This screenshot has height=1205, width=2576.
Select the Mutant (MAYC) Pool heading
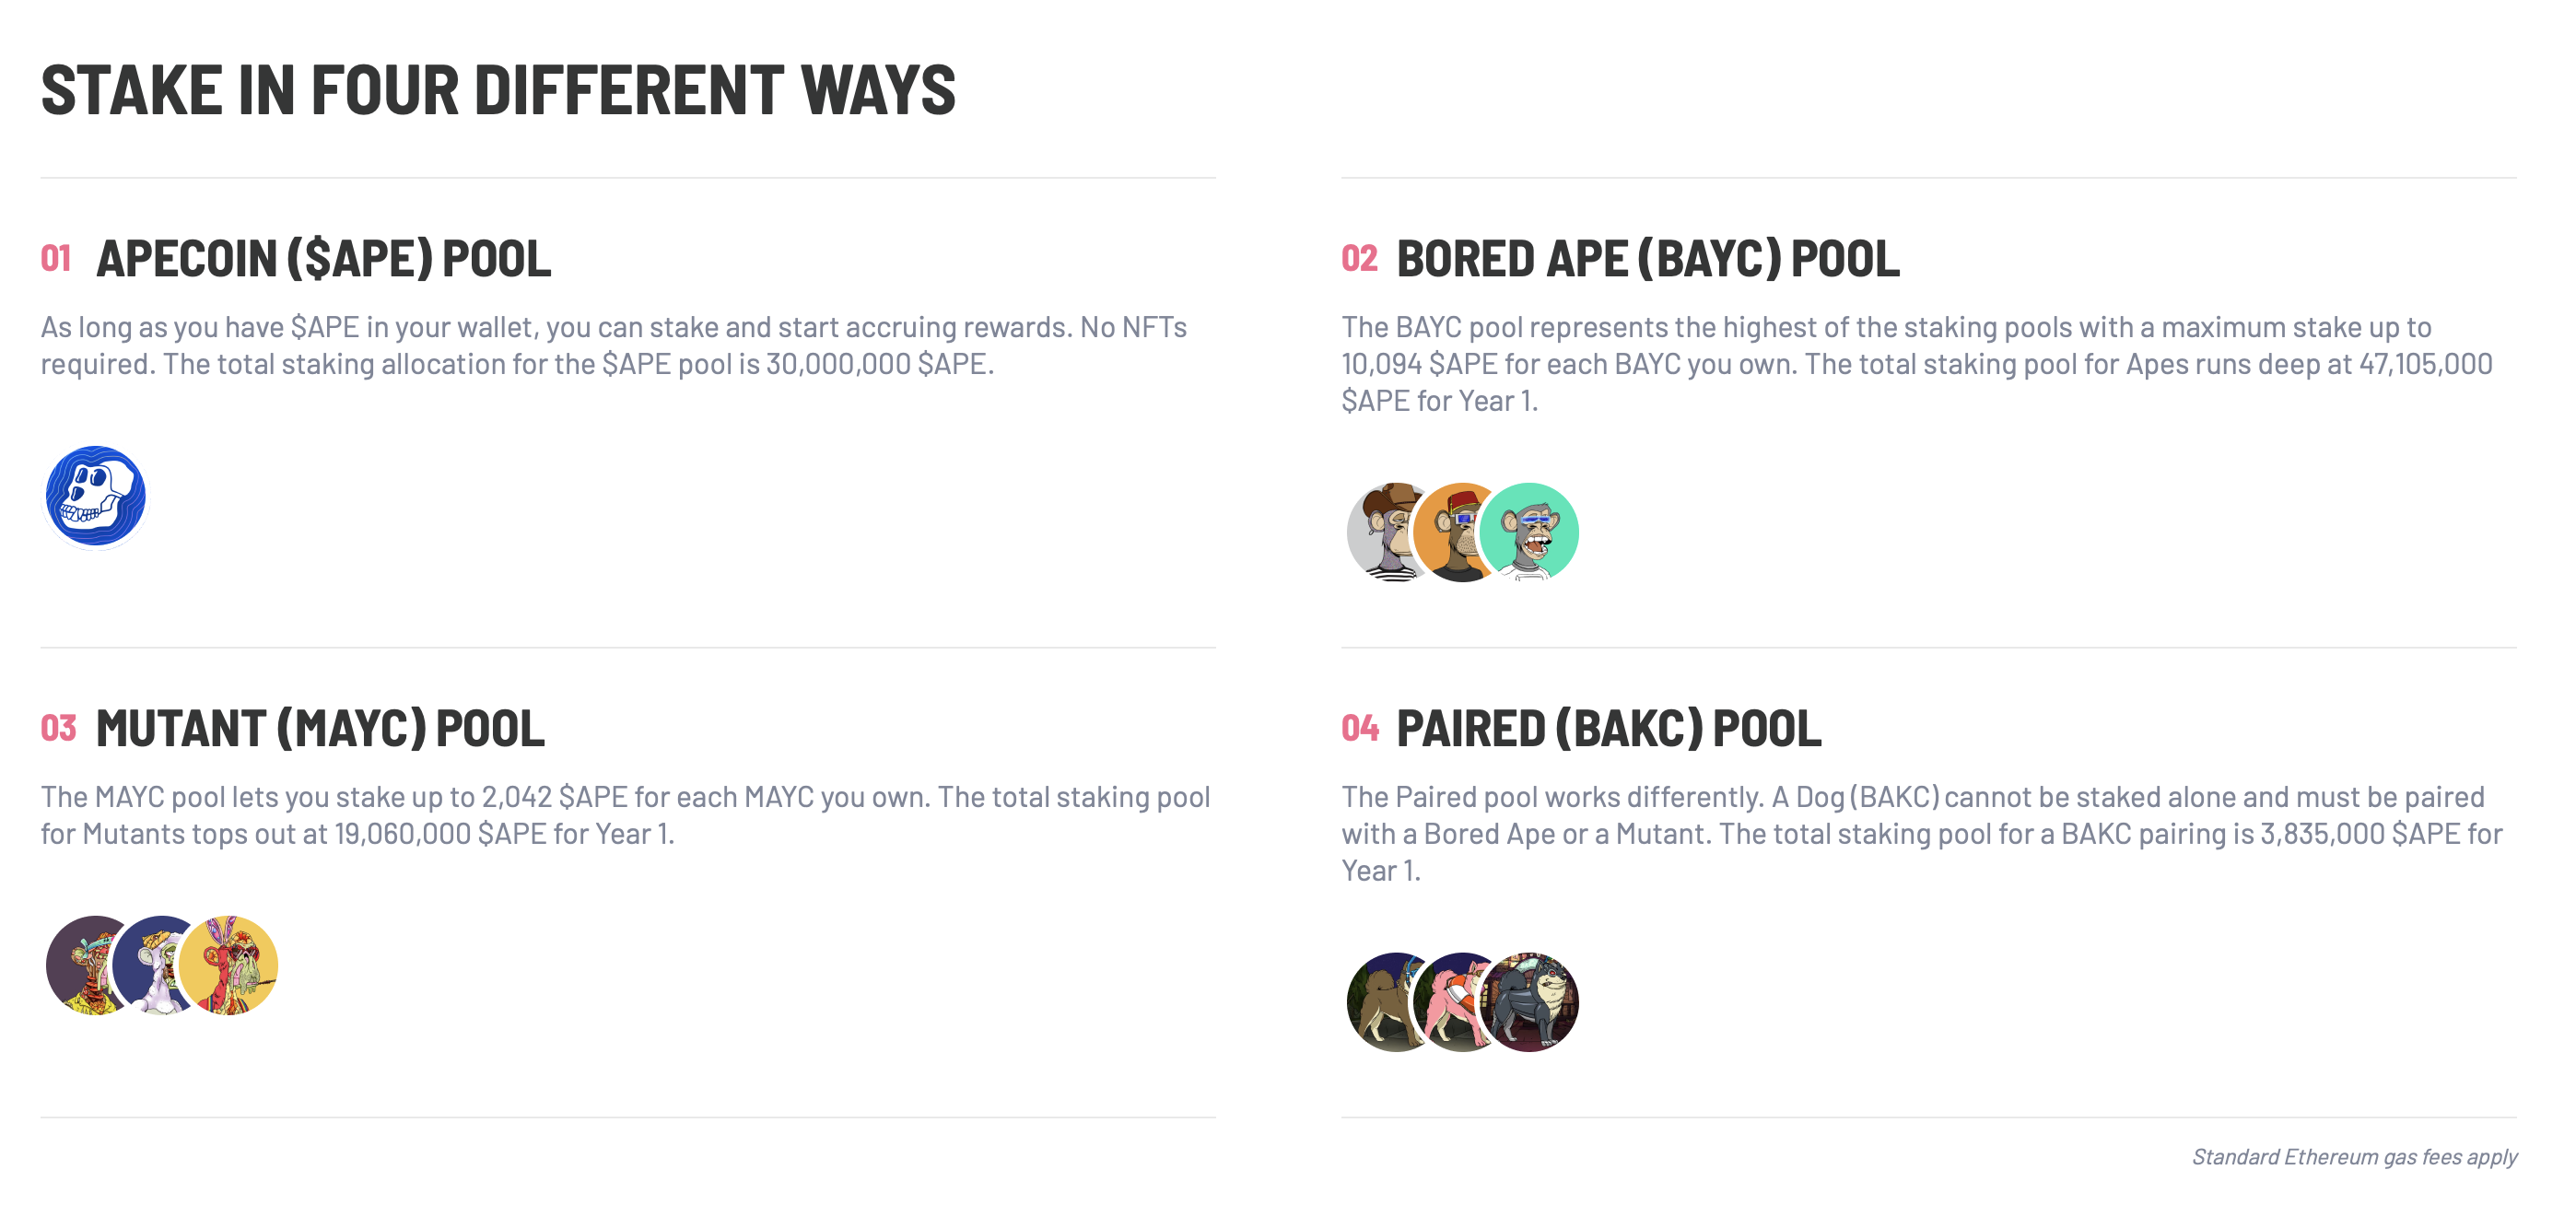(320, 728)
